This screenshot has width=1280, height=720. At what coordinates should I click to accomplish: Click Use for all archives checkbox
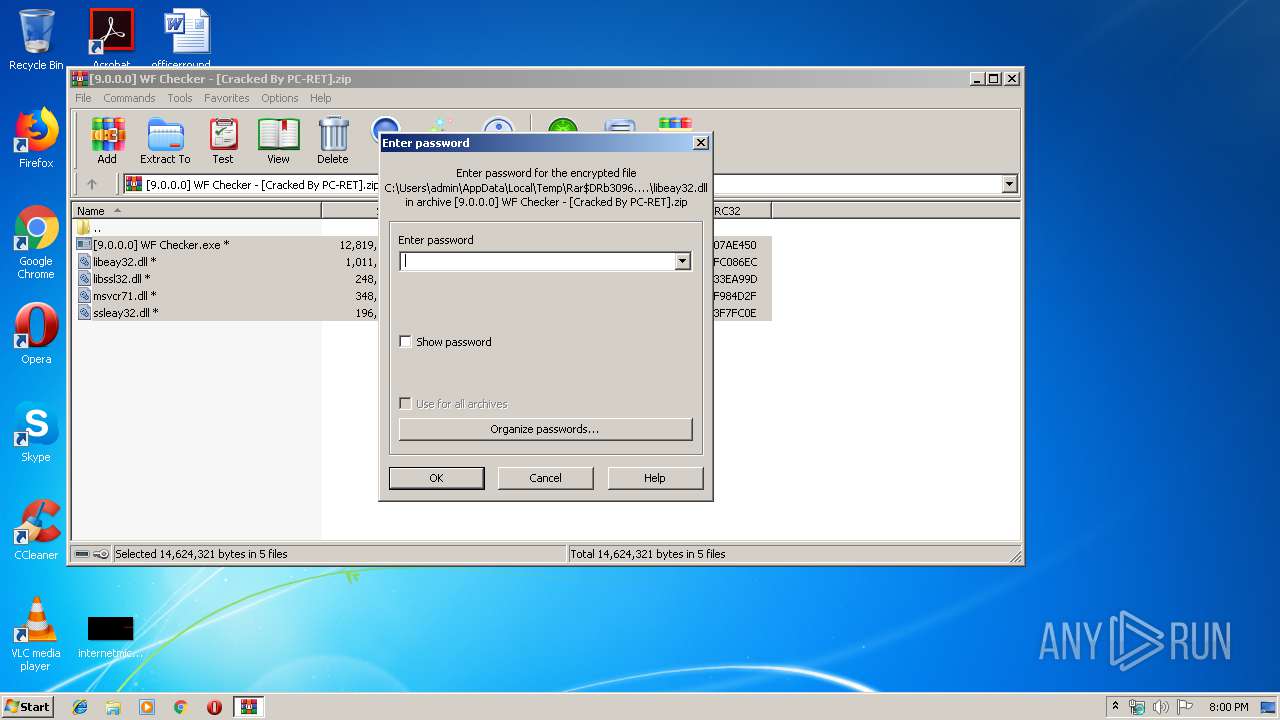[x=405, y=404]
